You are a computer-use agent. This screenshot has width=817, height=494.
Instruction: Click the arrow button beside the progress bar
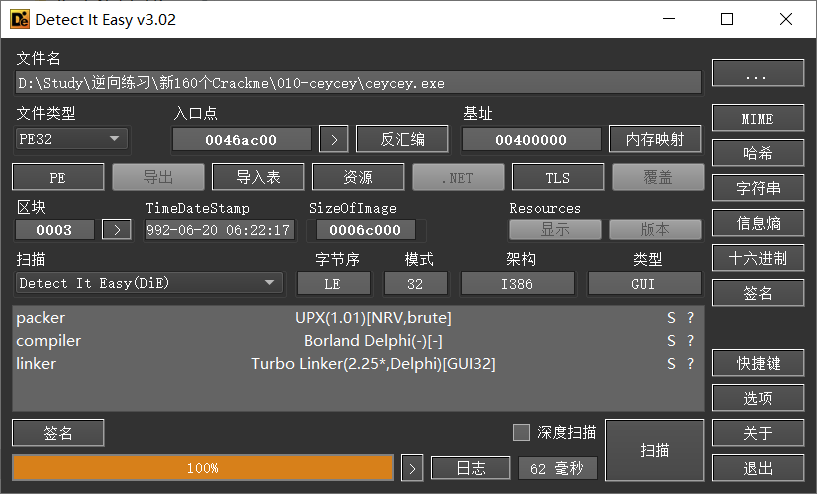coord(412,468)
